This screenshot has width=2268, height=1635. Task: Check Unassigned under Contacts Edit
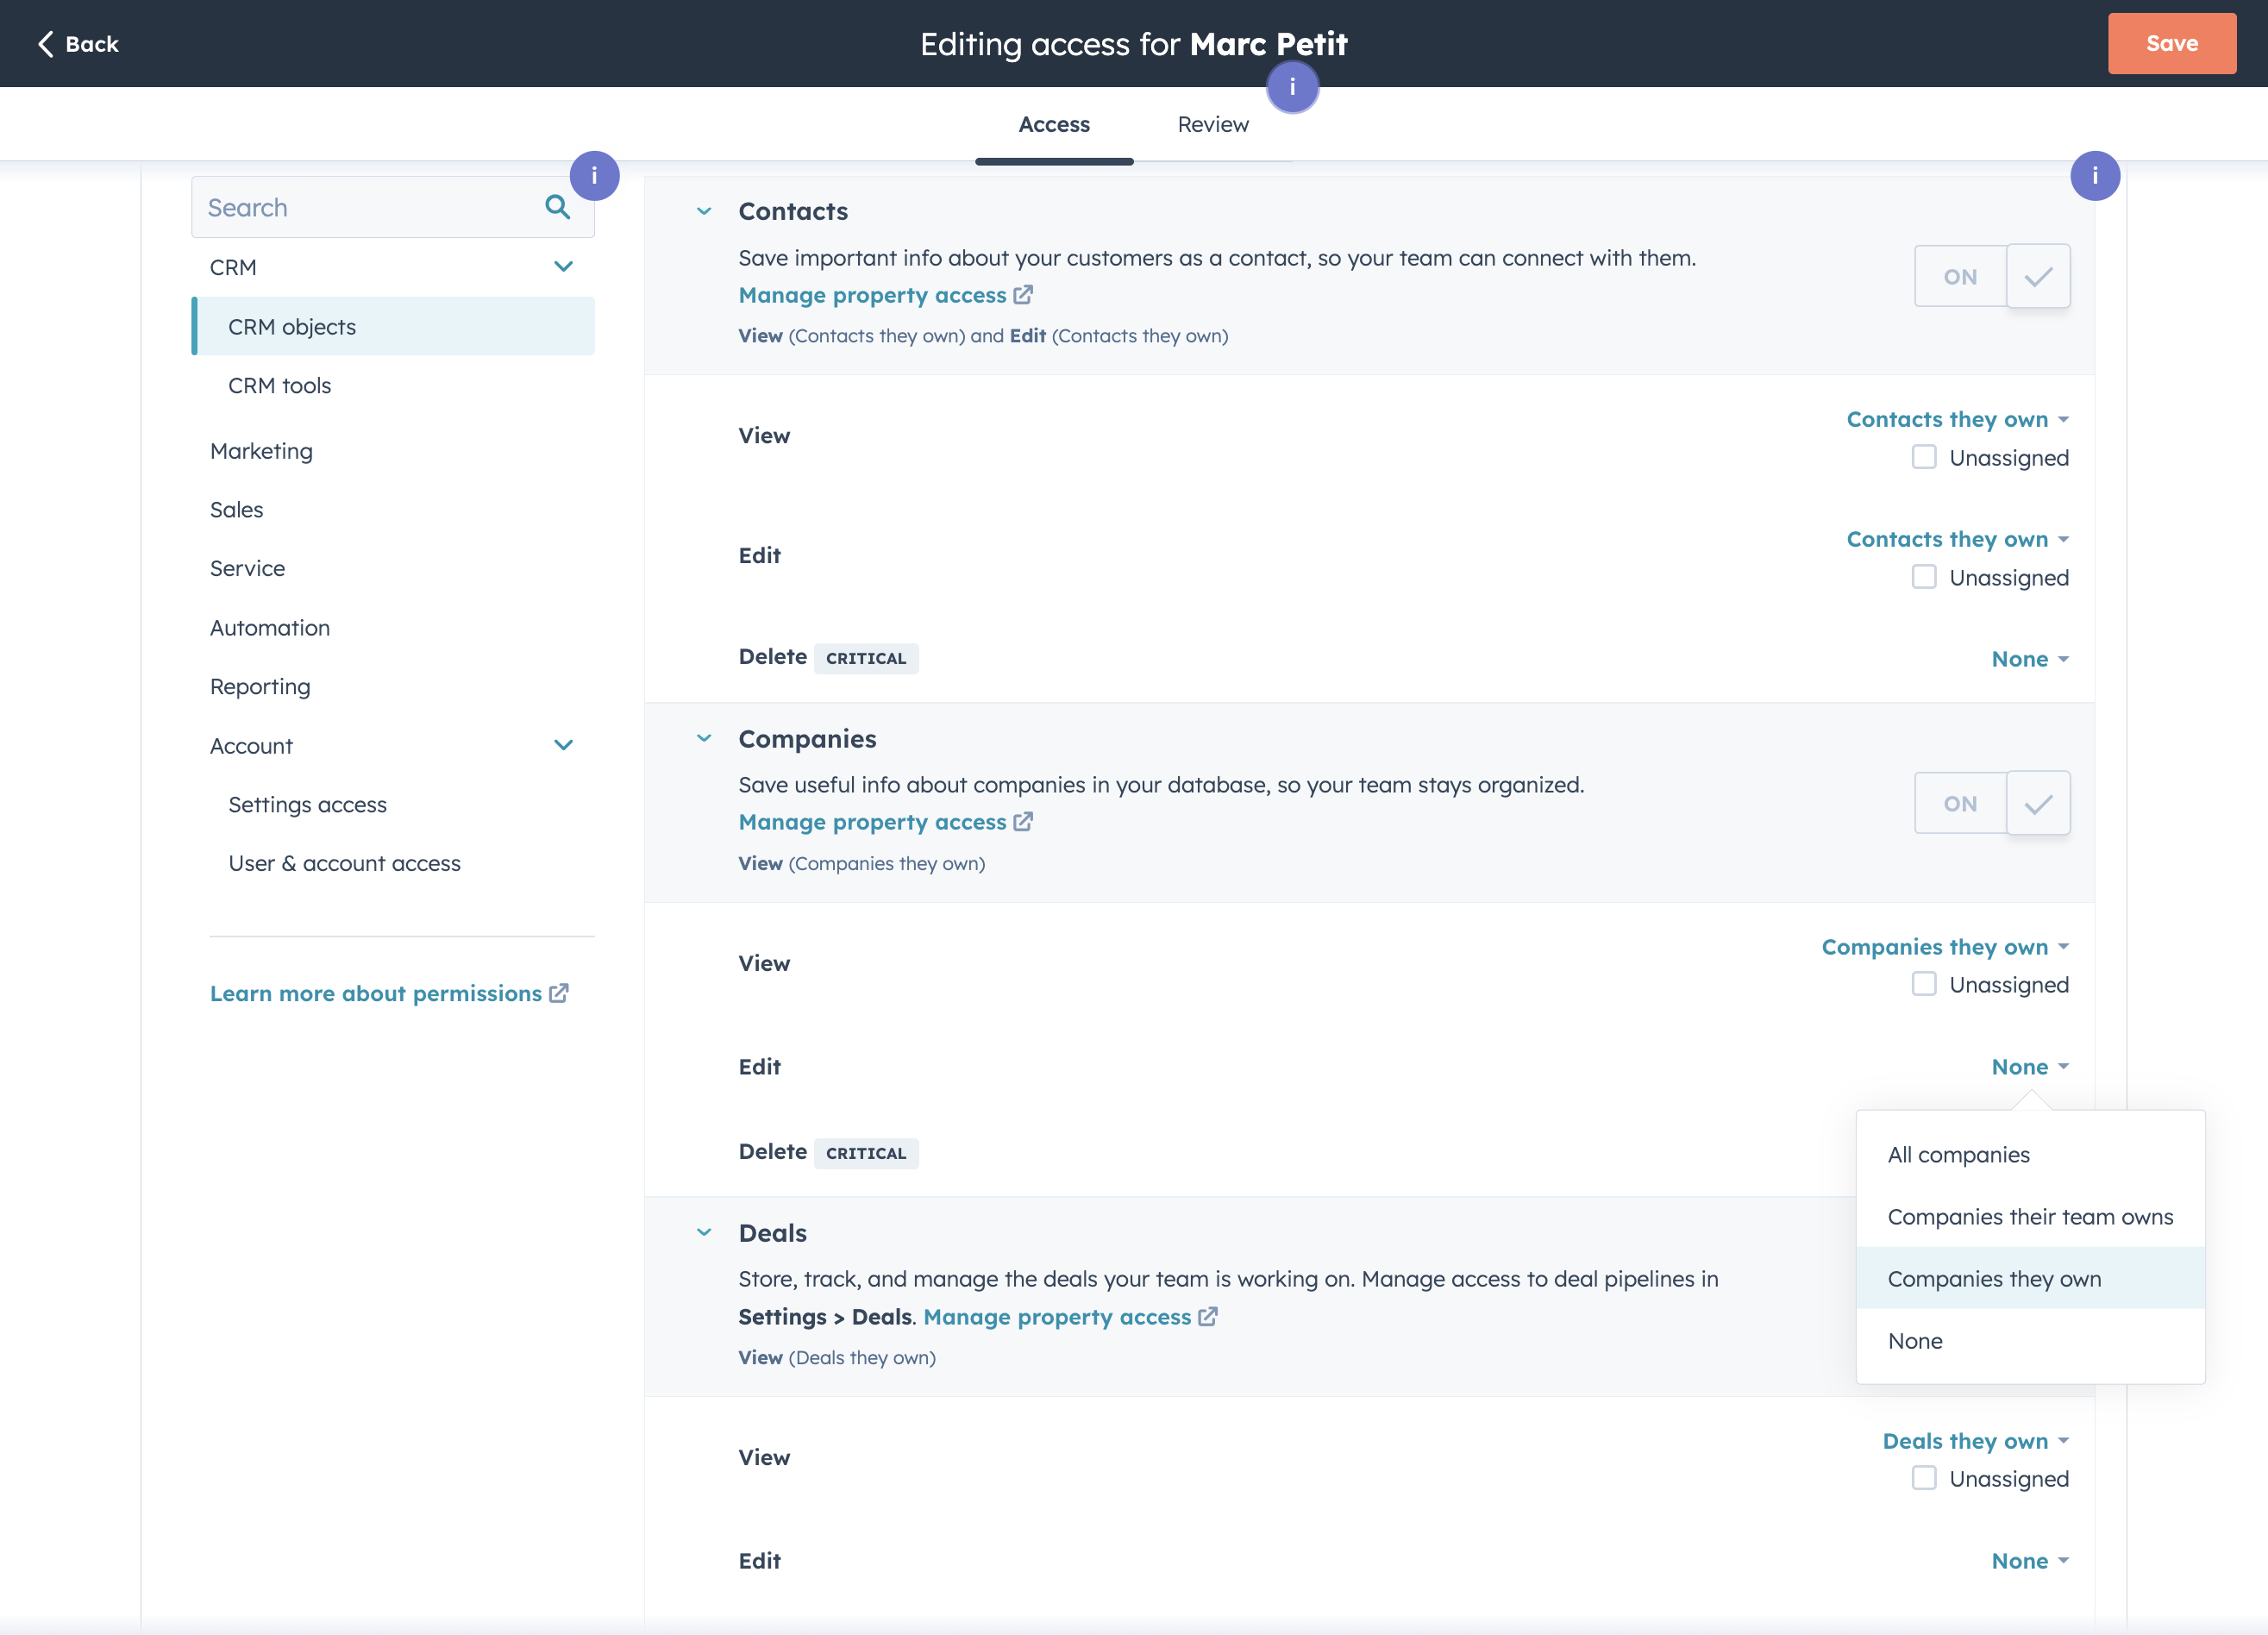coord(1924,577)
